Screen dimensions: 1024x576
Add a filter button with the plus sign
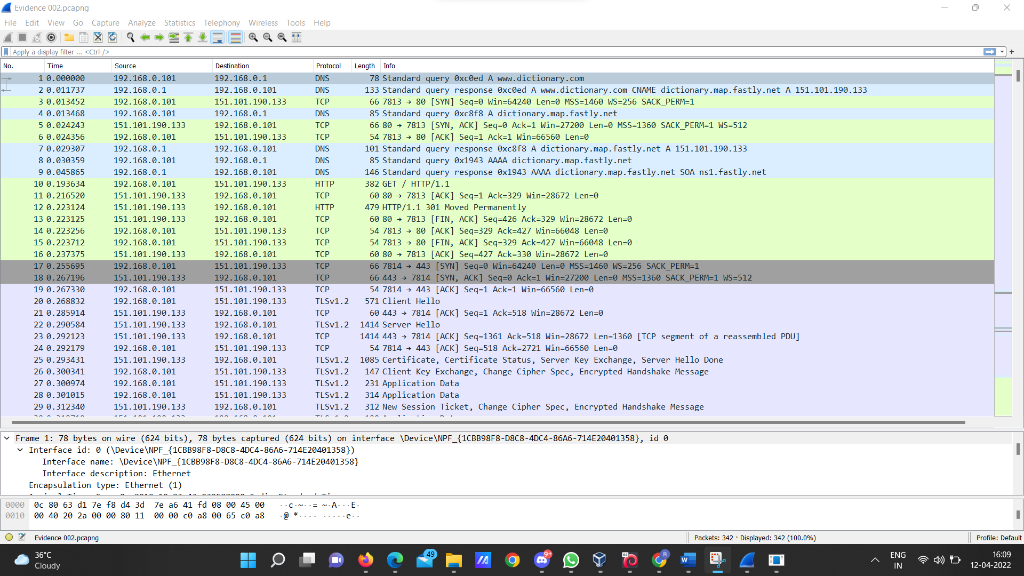click(1011, 51)
